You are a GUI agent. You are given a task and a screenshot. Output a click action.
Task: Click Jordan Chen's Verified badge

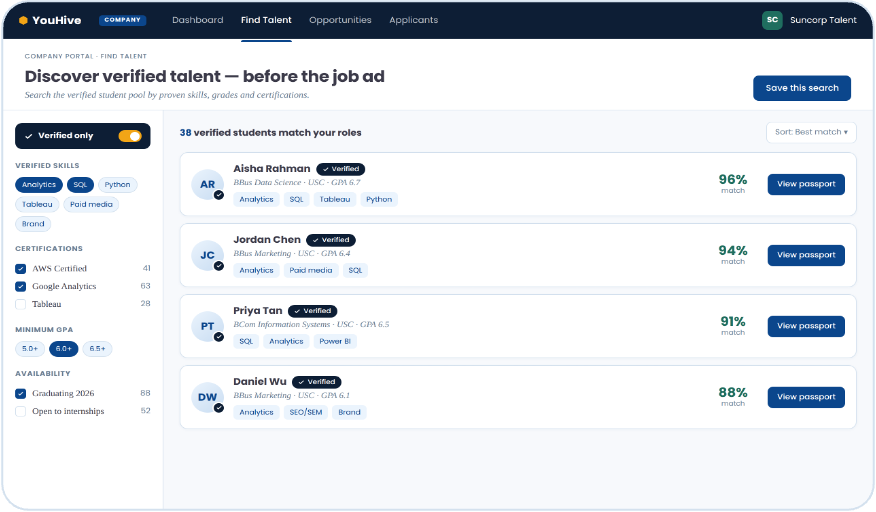pos(331,240)
